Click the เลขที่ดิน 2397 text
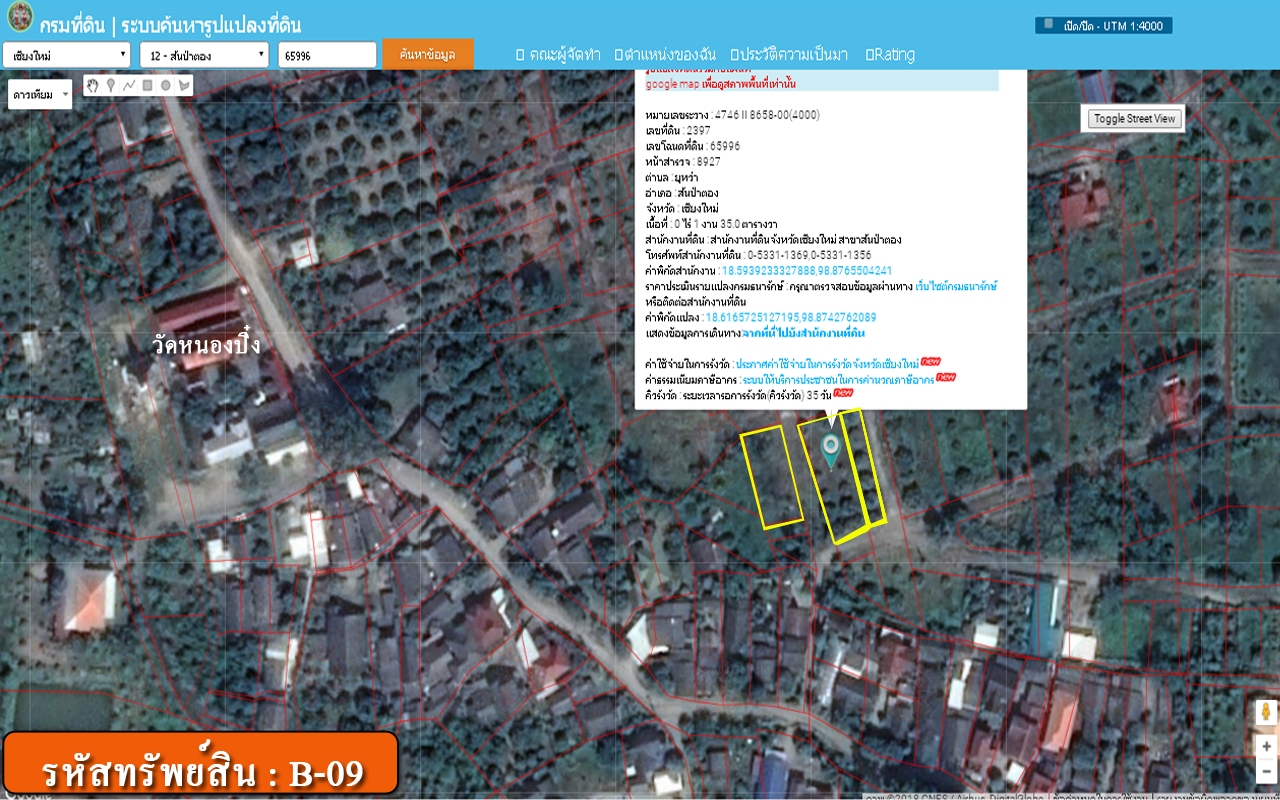 (x=678, y=131)
